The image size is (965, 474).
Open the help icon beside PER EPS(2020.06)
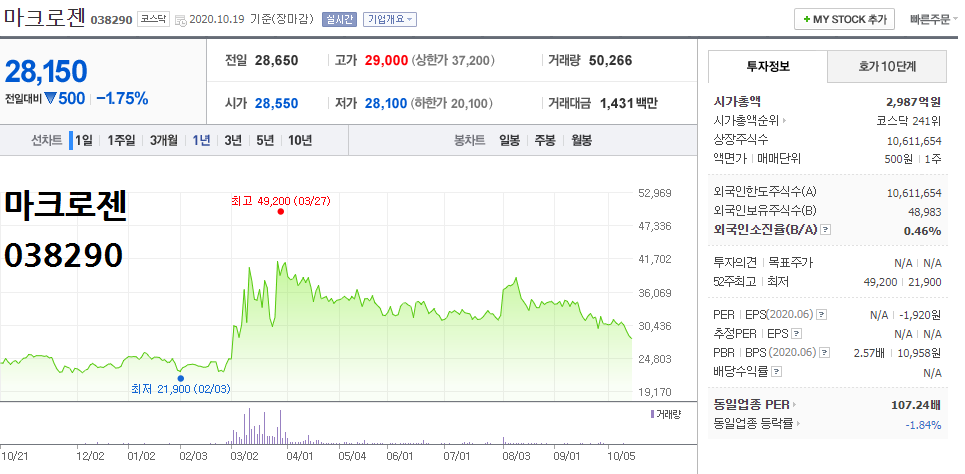821,315
